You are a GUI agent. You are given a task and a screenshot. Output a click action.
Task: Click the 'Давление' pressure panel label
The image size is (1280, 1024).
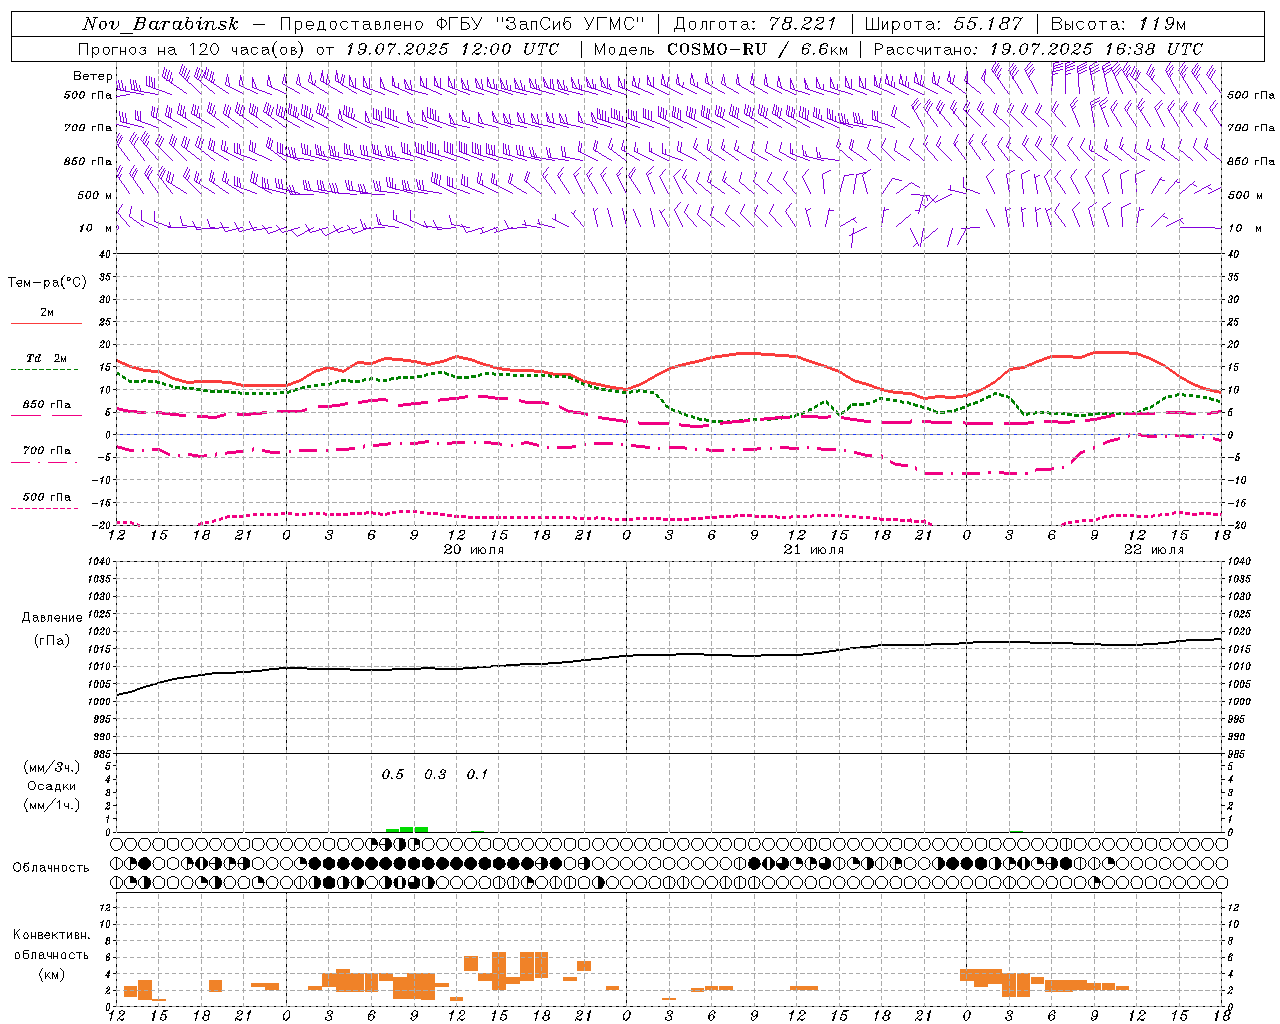[52, 618]
